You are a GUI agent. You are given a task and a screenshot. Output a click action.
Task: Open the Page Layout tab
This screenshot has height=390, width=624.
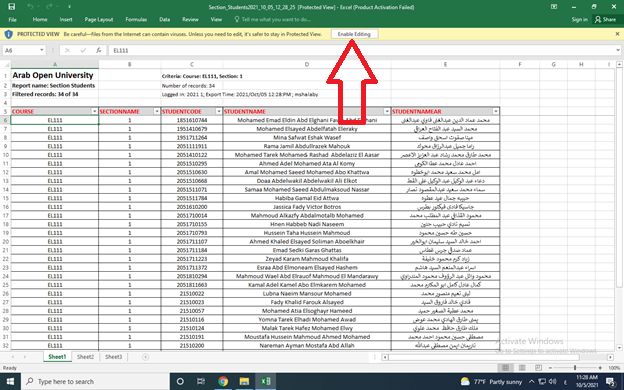[x=99, y=19]
